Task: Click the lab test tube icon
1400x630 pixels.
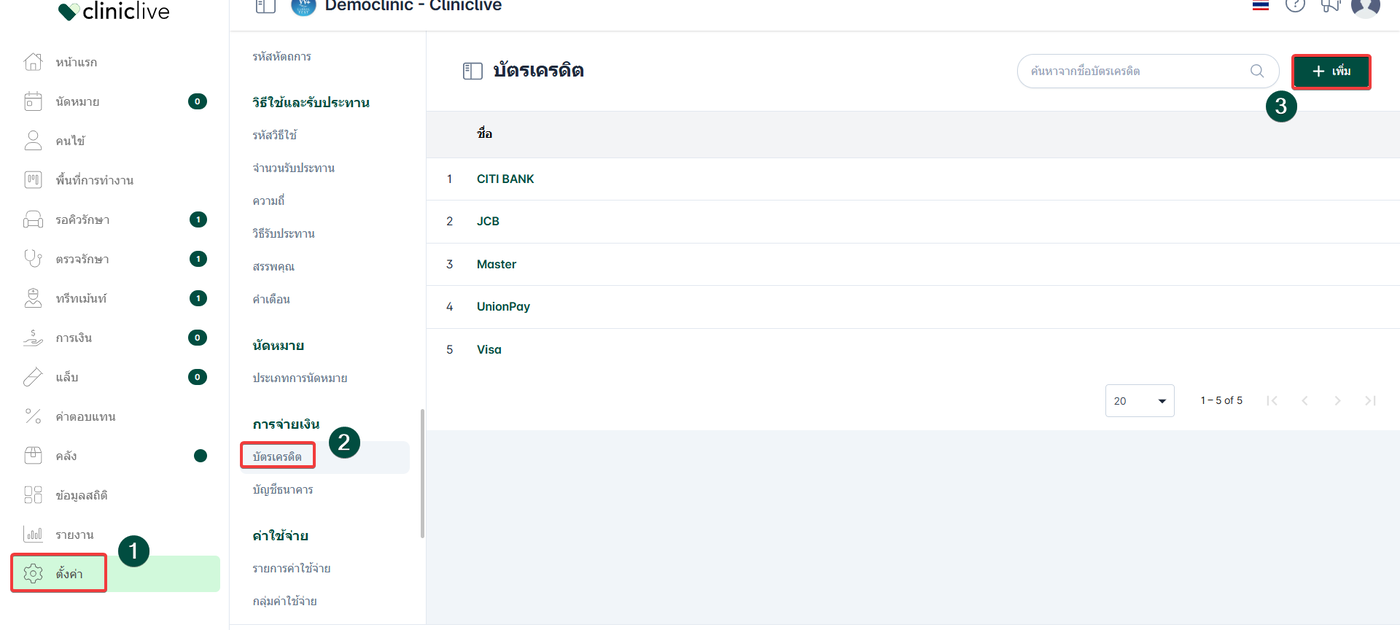Action: pyautogui.click(x=33, y=377)
